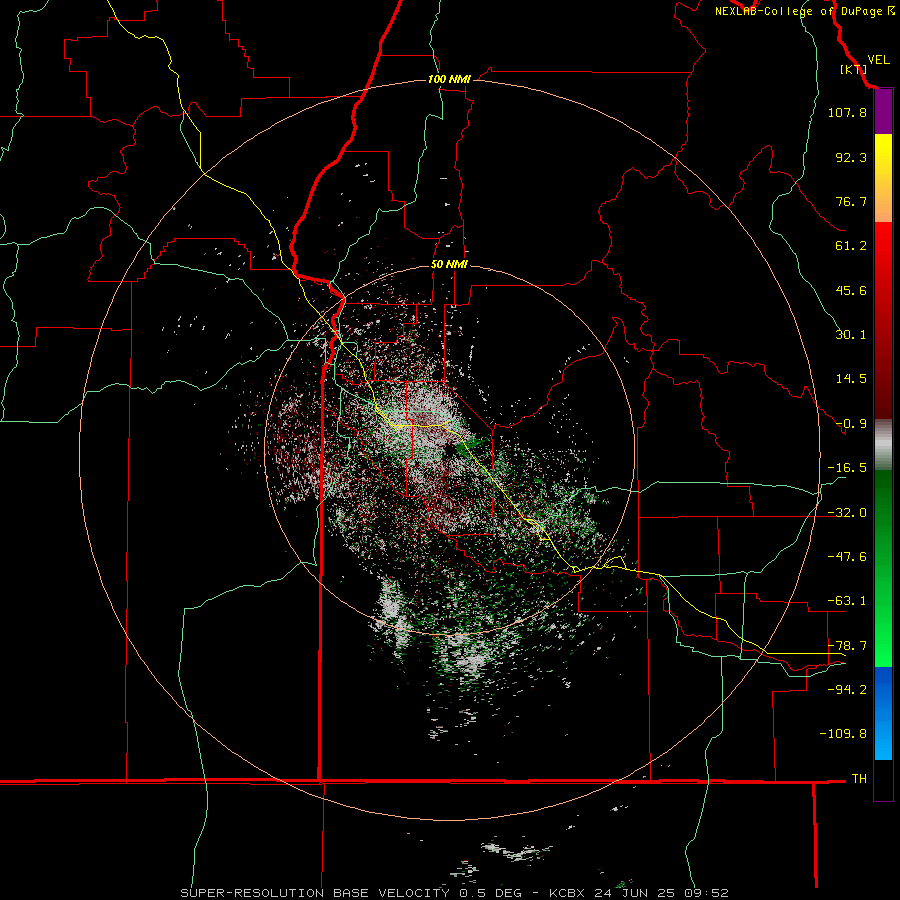
Task: Click the -0.9 legend value
Action: (851, 424)
